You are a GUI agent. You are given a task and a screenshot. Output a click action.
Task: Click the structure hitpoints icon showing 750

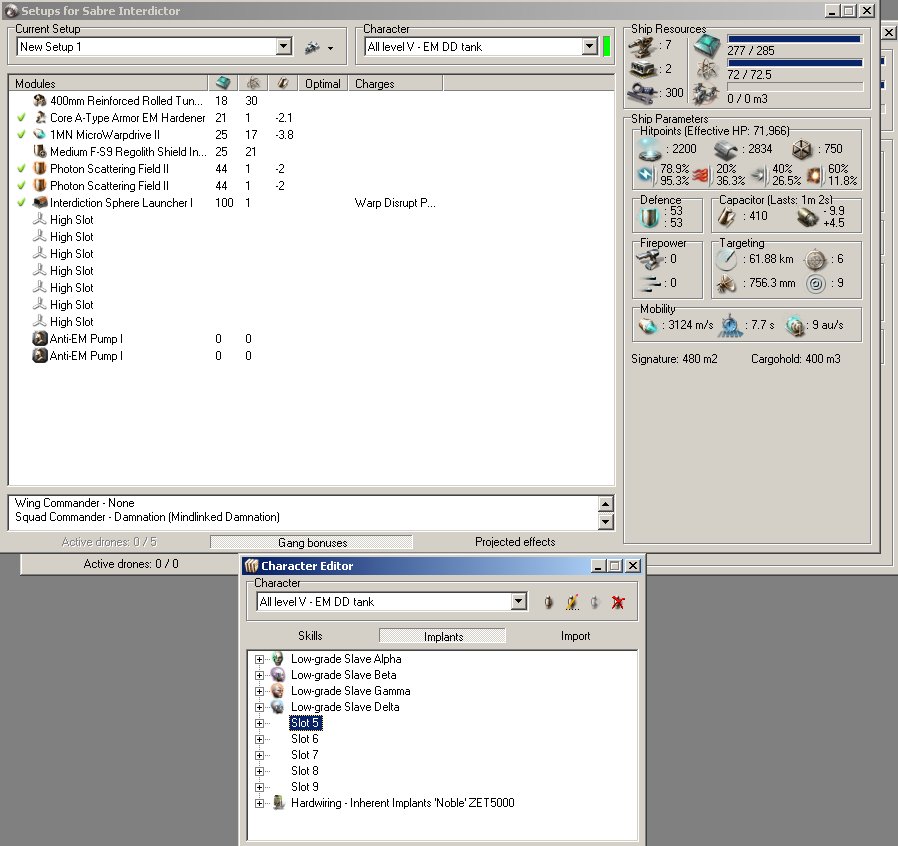click(802, 150)
